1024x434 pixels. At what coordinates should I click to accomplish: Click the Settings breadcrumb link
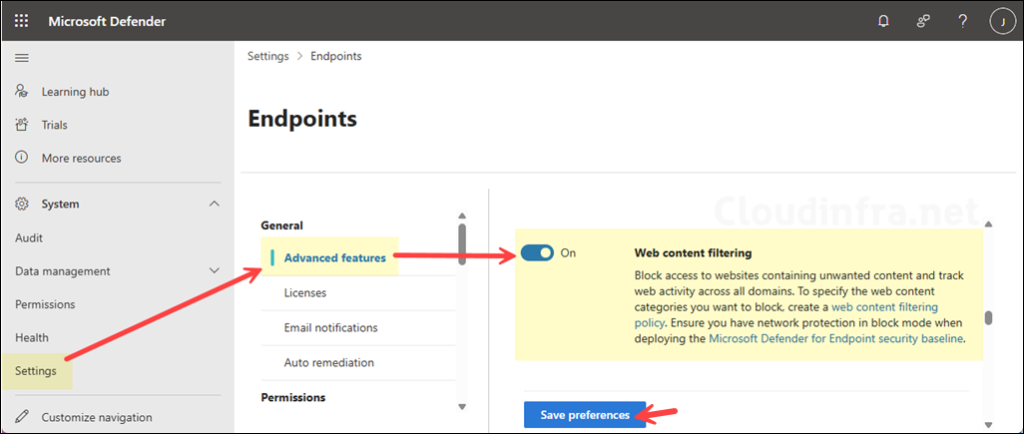coord(268,56)
